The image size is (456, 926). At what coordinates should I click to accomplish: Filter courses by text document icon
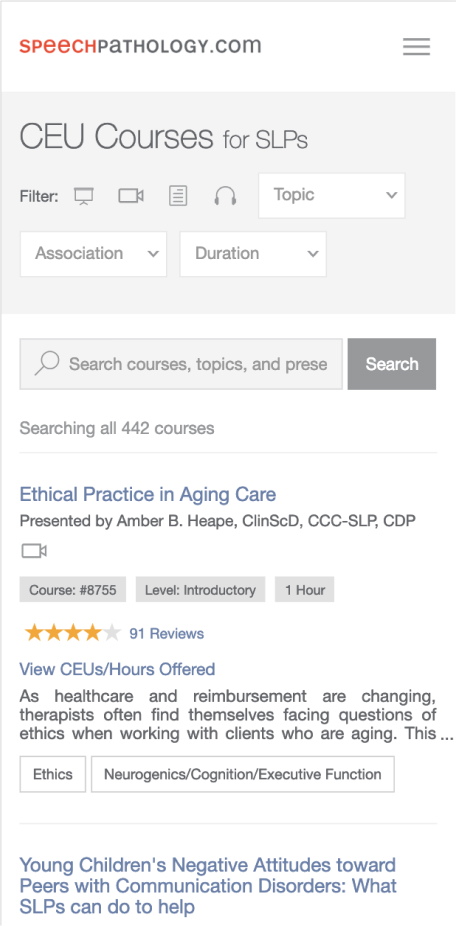[x=178, y=195]
